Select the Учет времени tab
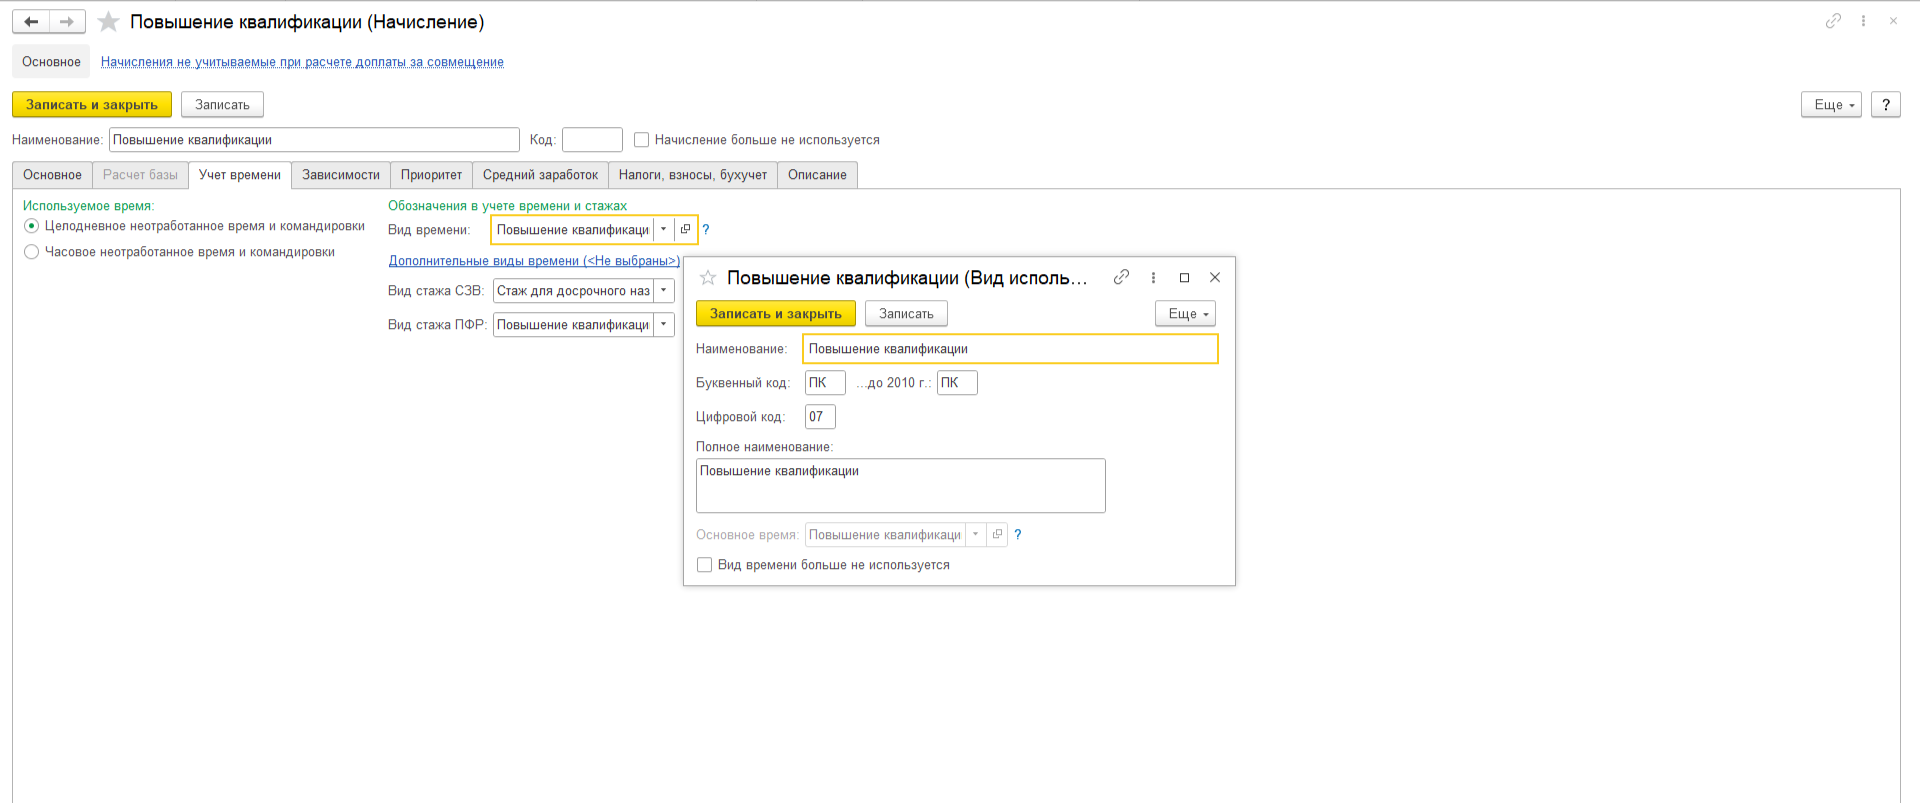 [x=240, y=175]
